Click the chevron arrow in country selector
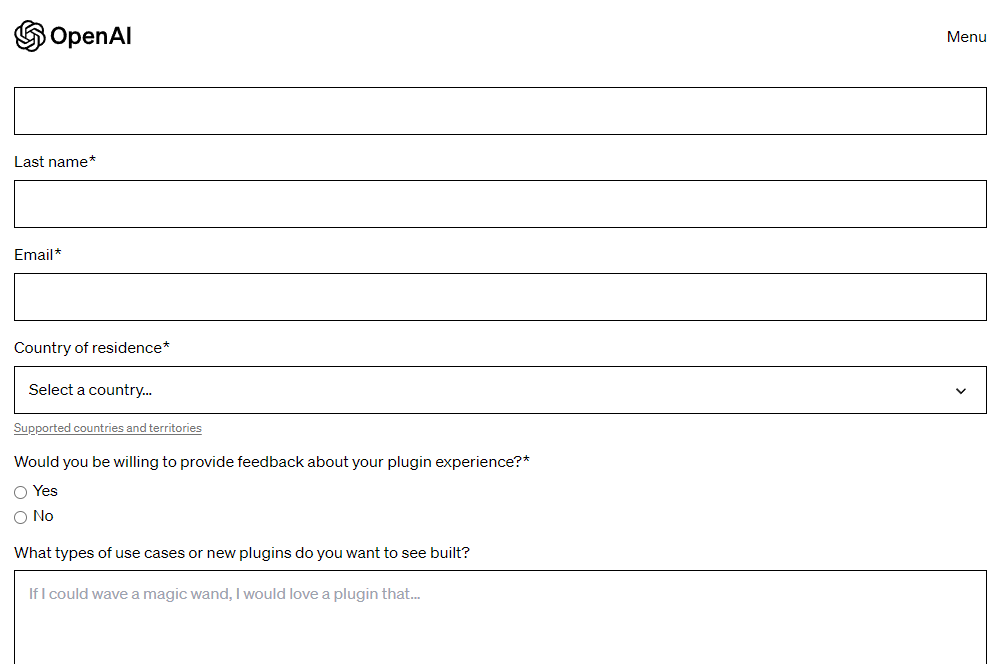 tap(960, 391)
